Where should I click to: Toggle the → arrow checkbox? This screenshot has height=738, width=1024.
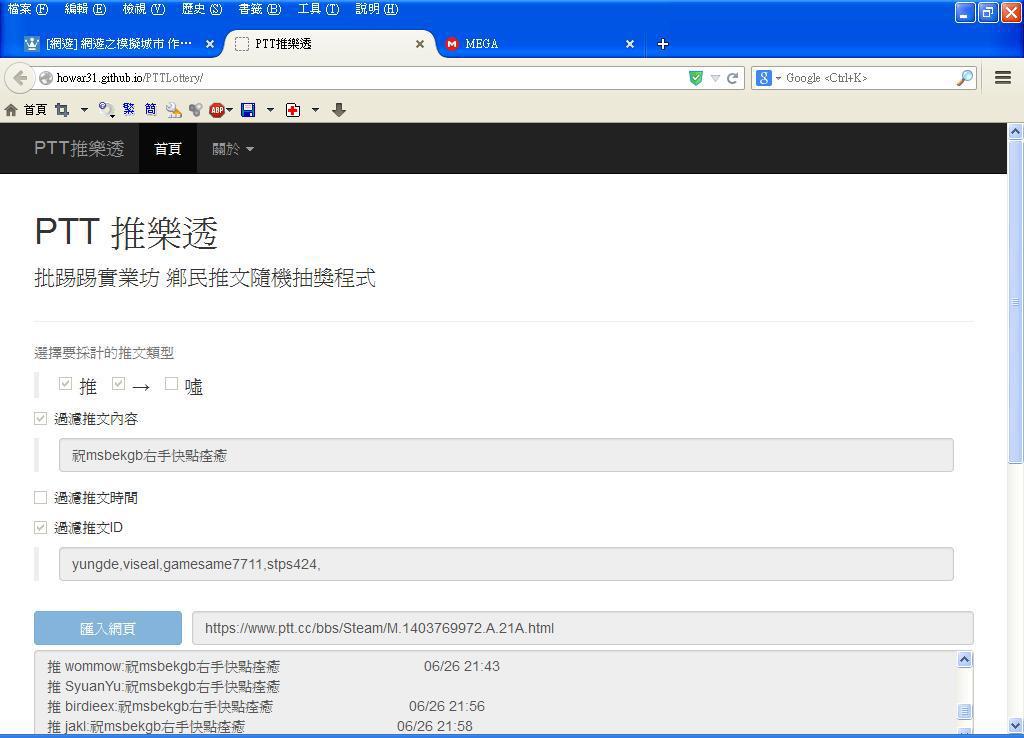click(118, 383)
